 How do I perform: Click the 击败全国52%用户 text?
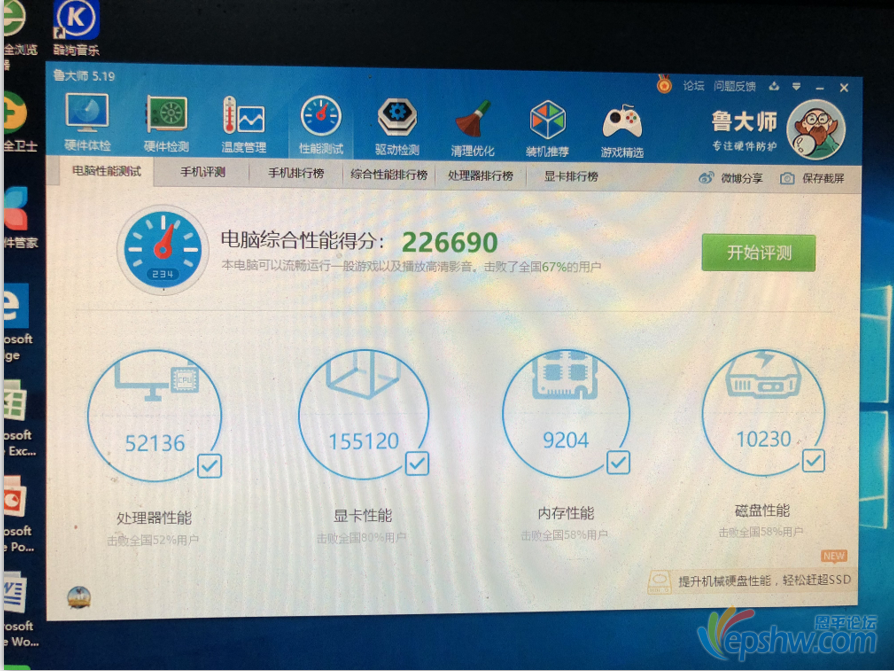(153, 539)
